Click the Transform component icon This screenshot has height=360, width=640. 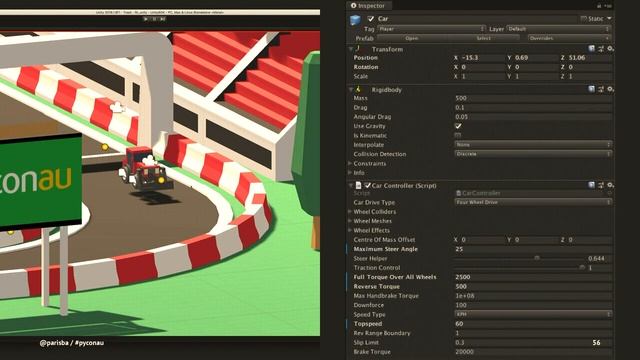tap(358, 49)
